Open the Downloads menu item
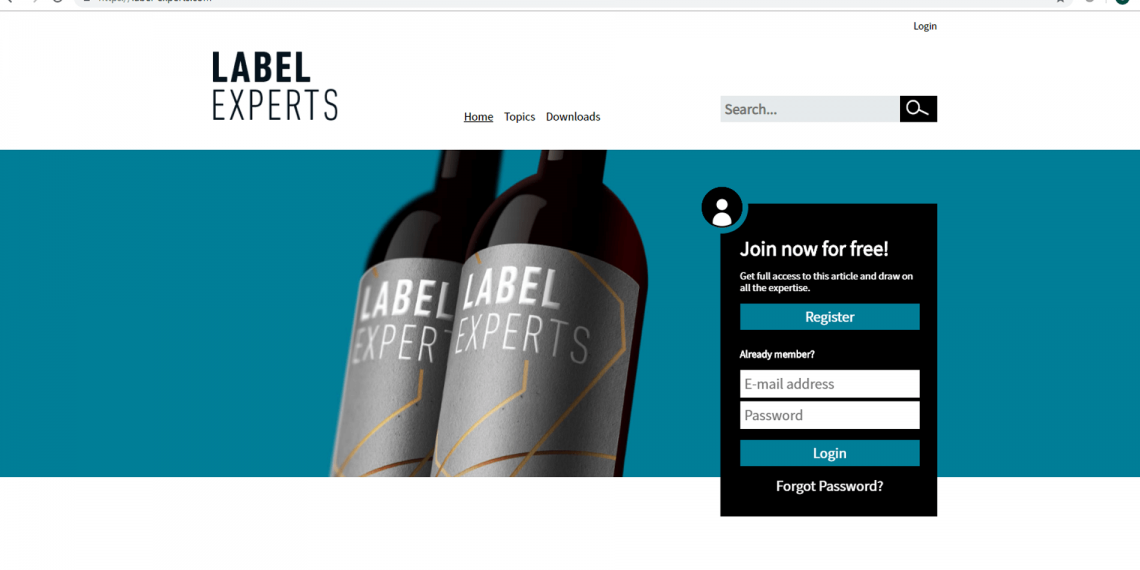This screenshot has height=570, width=1140. pyautogui.click(x=573, y=117)
